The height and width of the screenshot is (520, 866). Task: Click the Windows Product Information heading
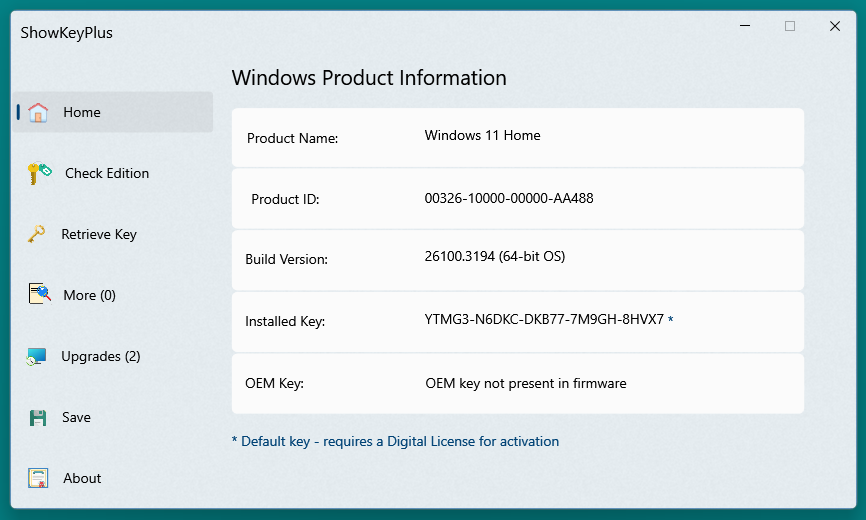pos(369,78)
